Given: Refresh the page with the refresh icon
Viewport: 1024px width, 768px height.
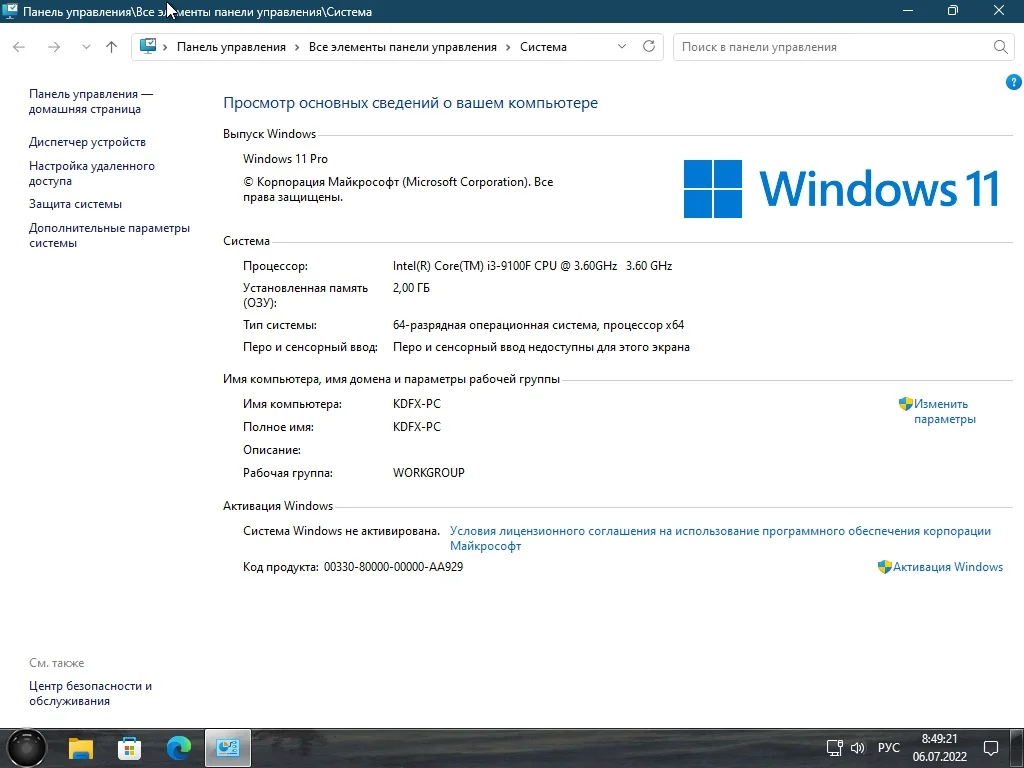Looking at the screenshot, I should click(x=648, y=46).
